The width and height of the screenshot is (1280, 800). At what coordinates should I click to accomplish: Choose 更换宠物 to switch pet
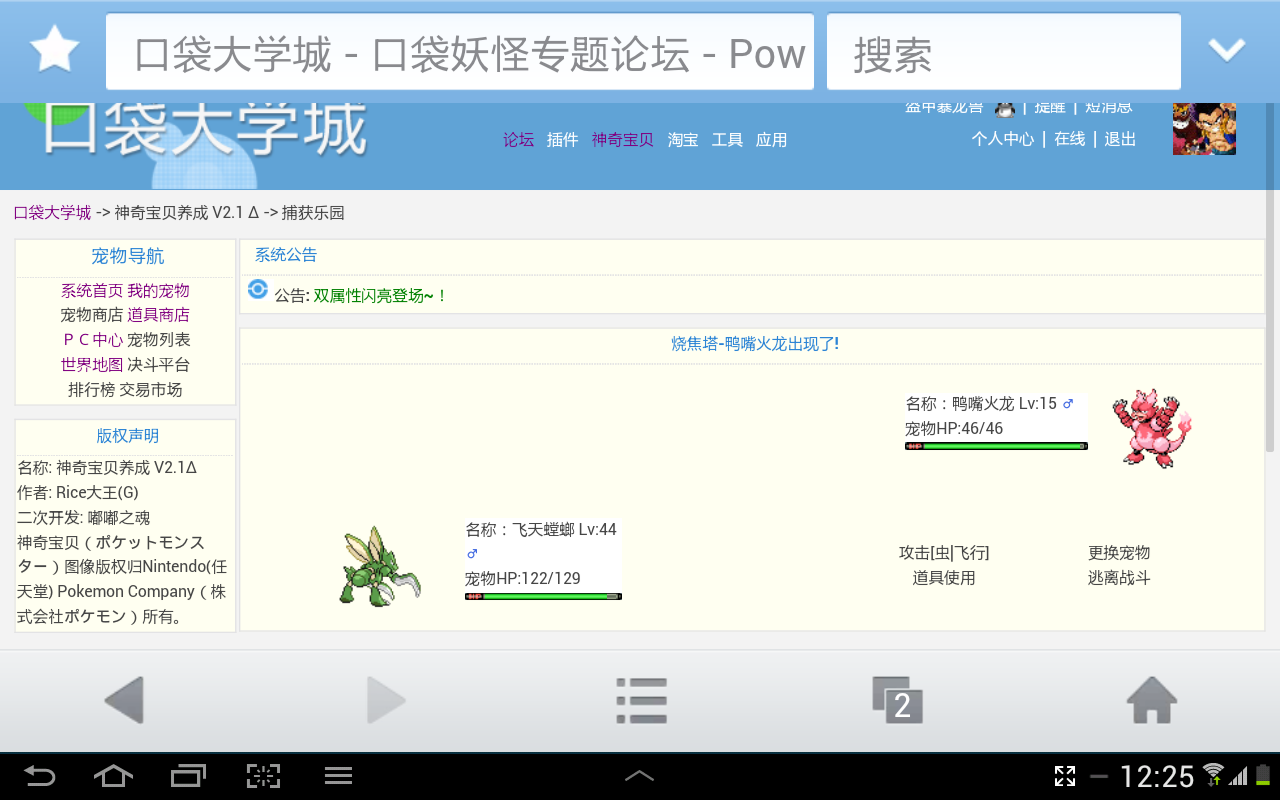click(1119, 553)
